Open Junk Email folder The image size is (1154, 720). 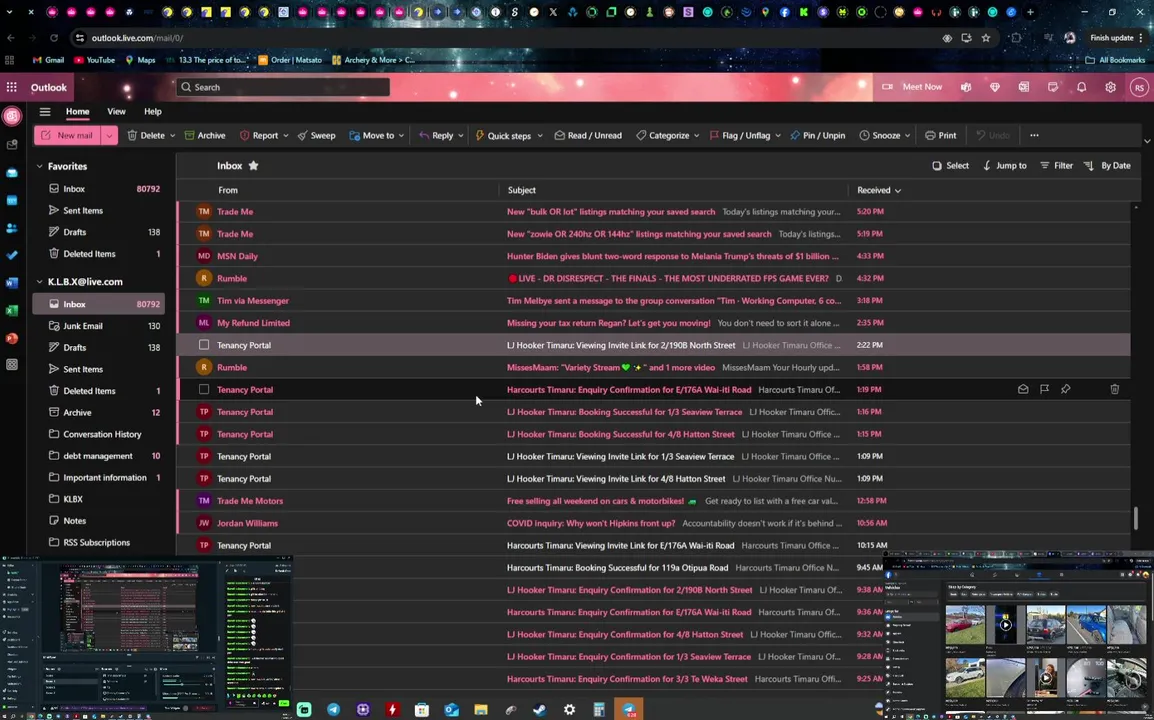(x=99, y=325)
